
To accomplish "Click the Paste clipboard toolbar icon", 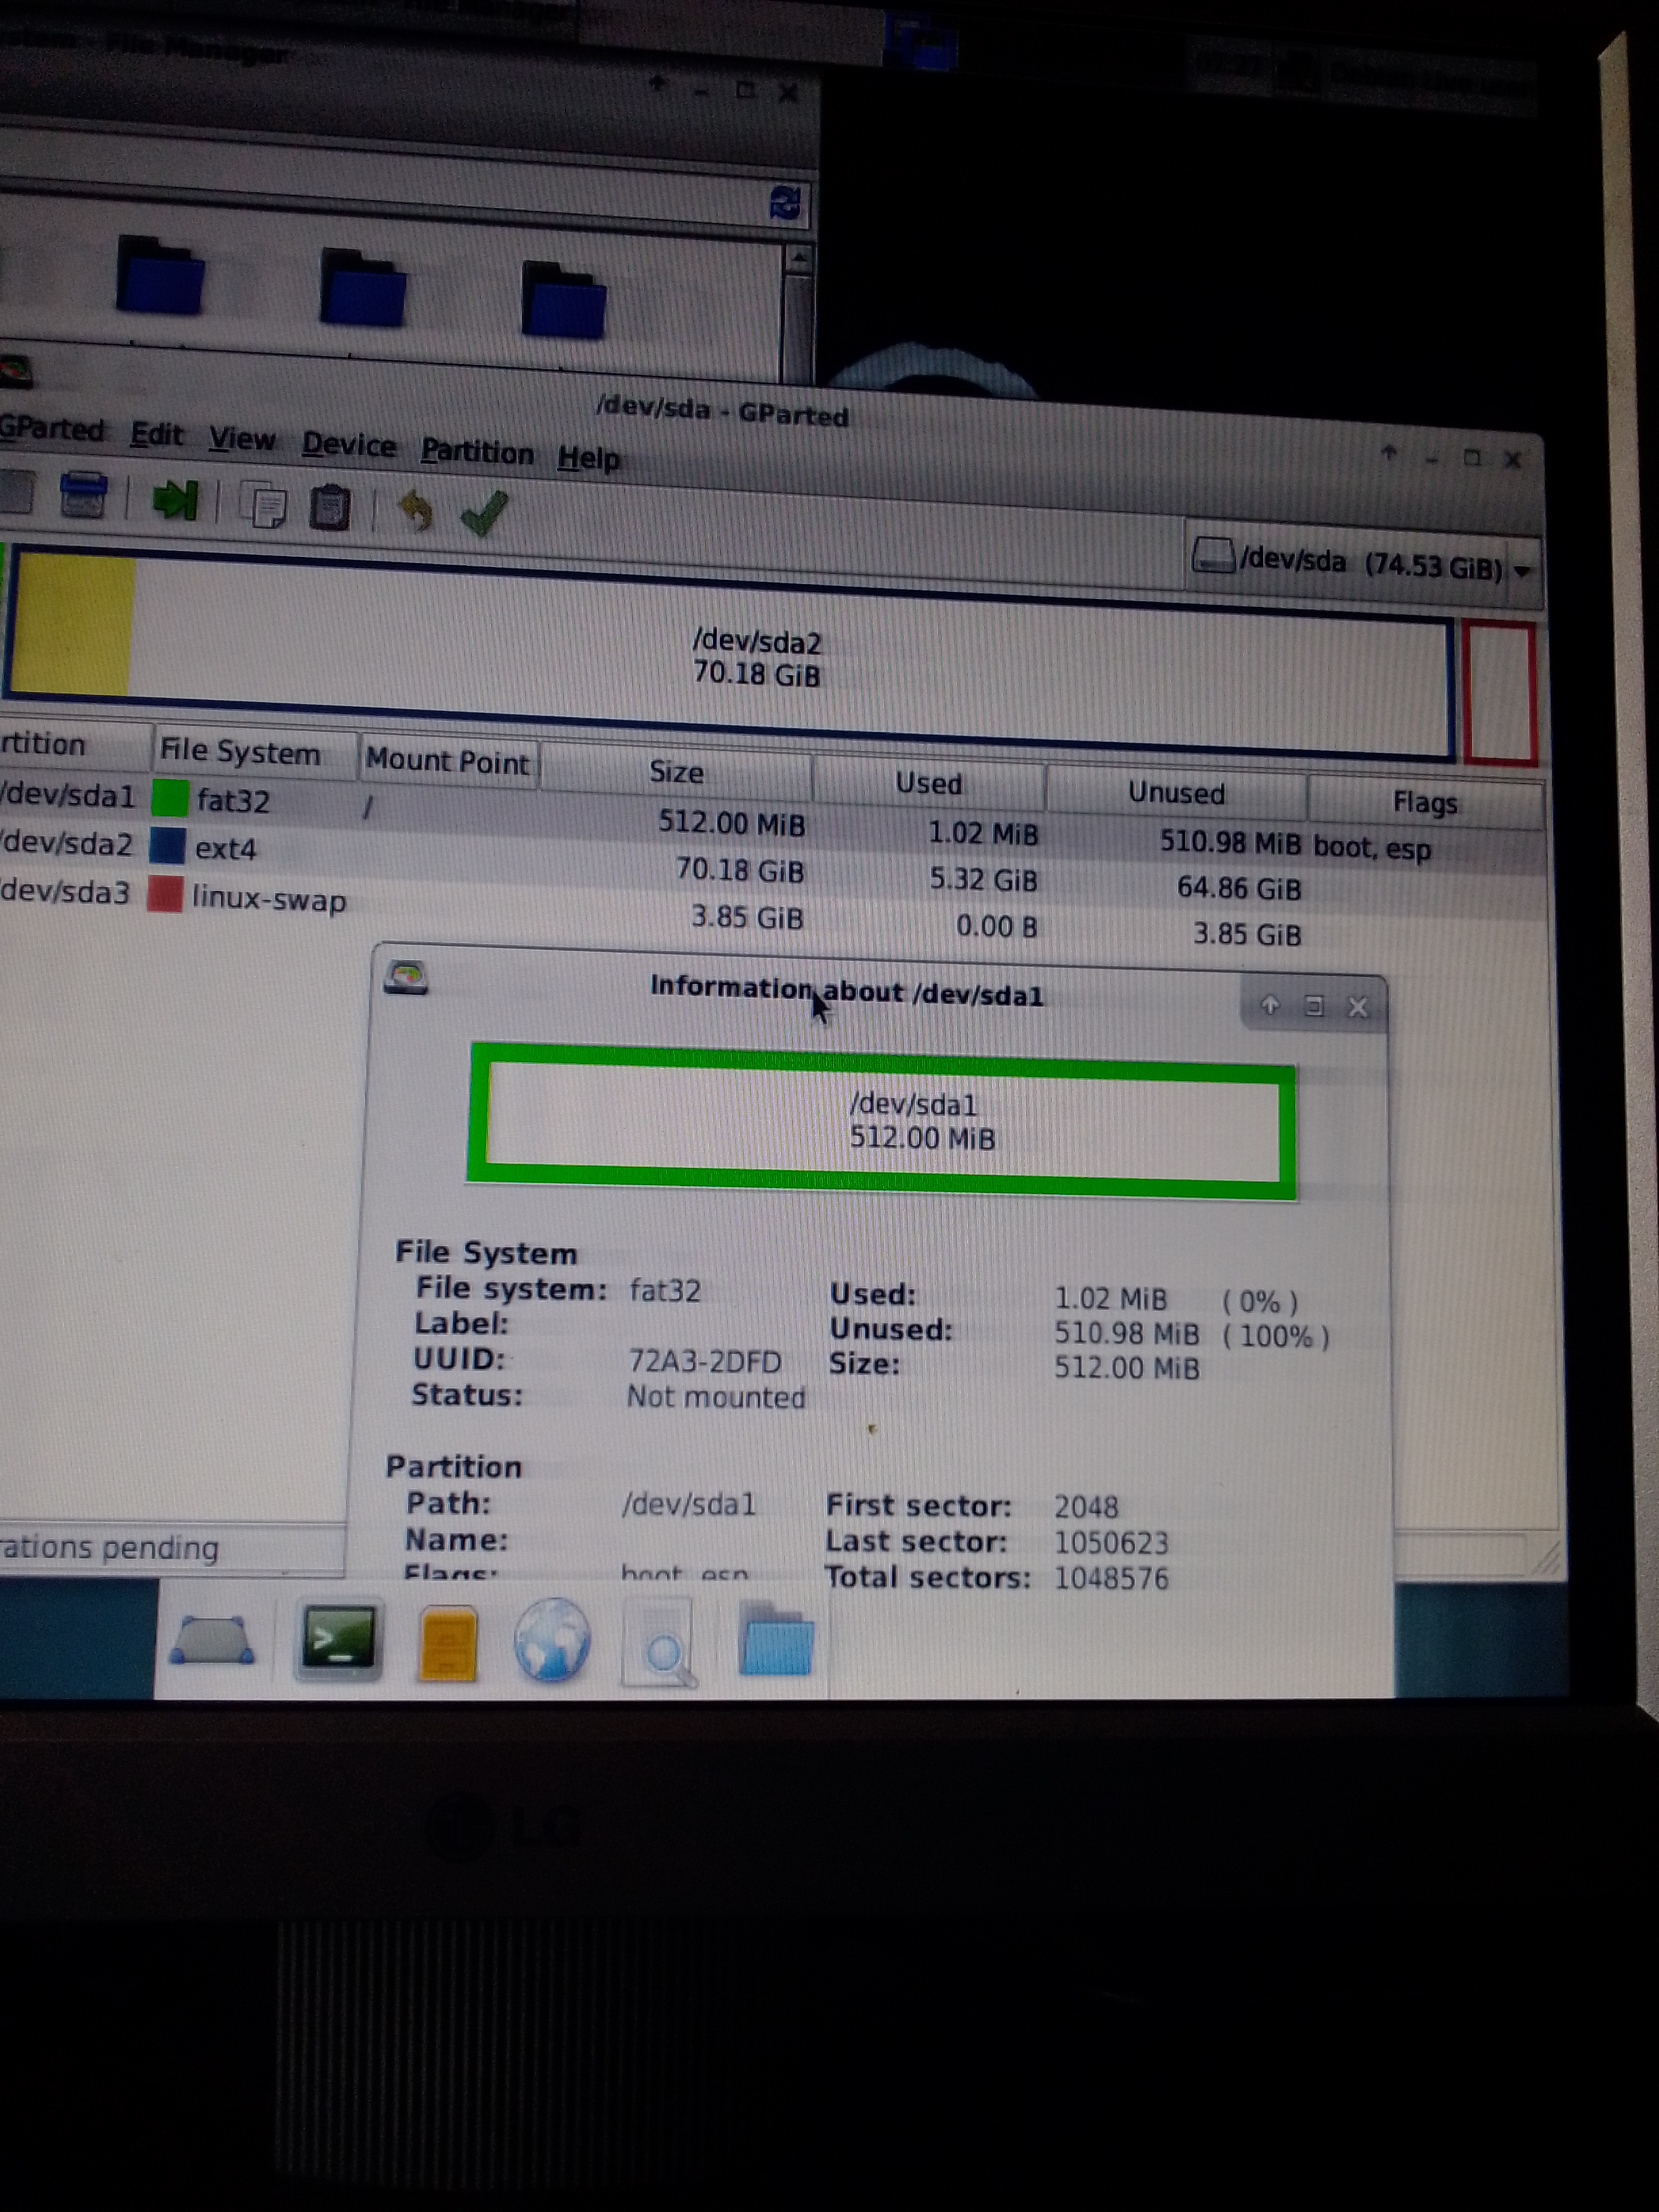I will pyautogui.click(x=329, y=508).
